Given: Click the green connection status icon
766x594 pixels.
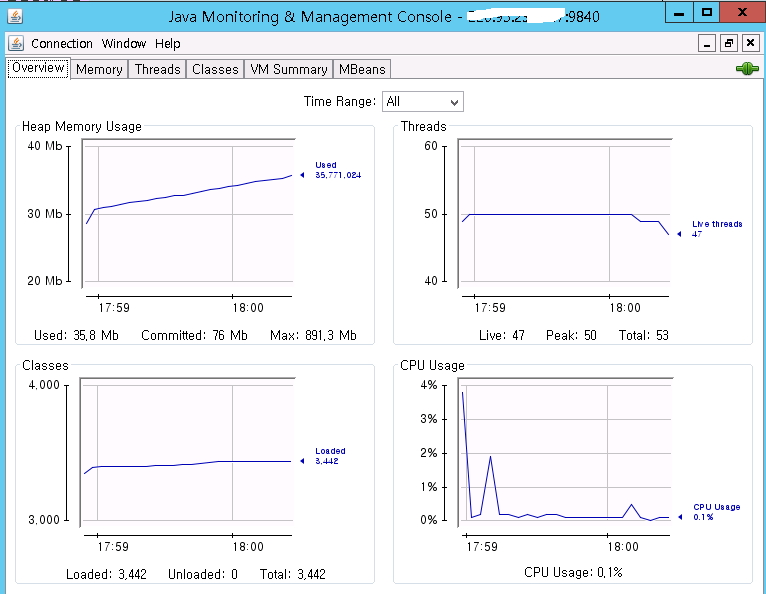Looking at the screenshot, I should (x=746, y=69).
